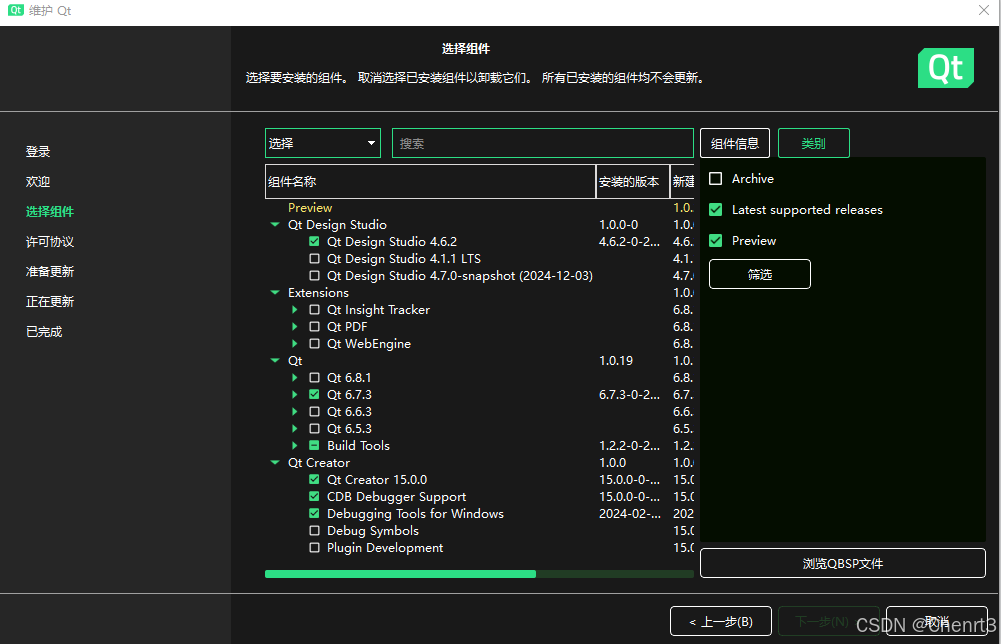Viewport: 1001px width, 644px height.
Task: Expand the Build Tools entry
Action: click(294, 445)
